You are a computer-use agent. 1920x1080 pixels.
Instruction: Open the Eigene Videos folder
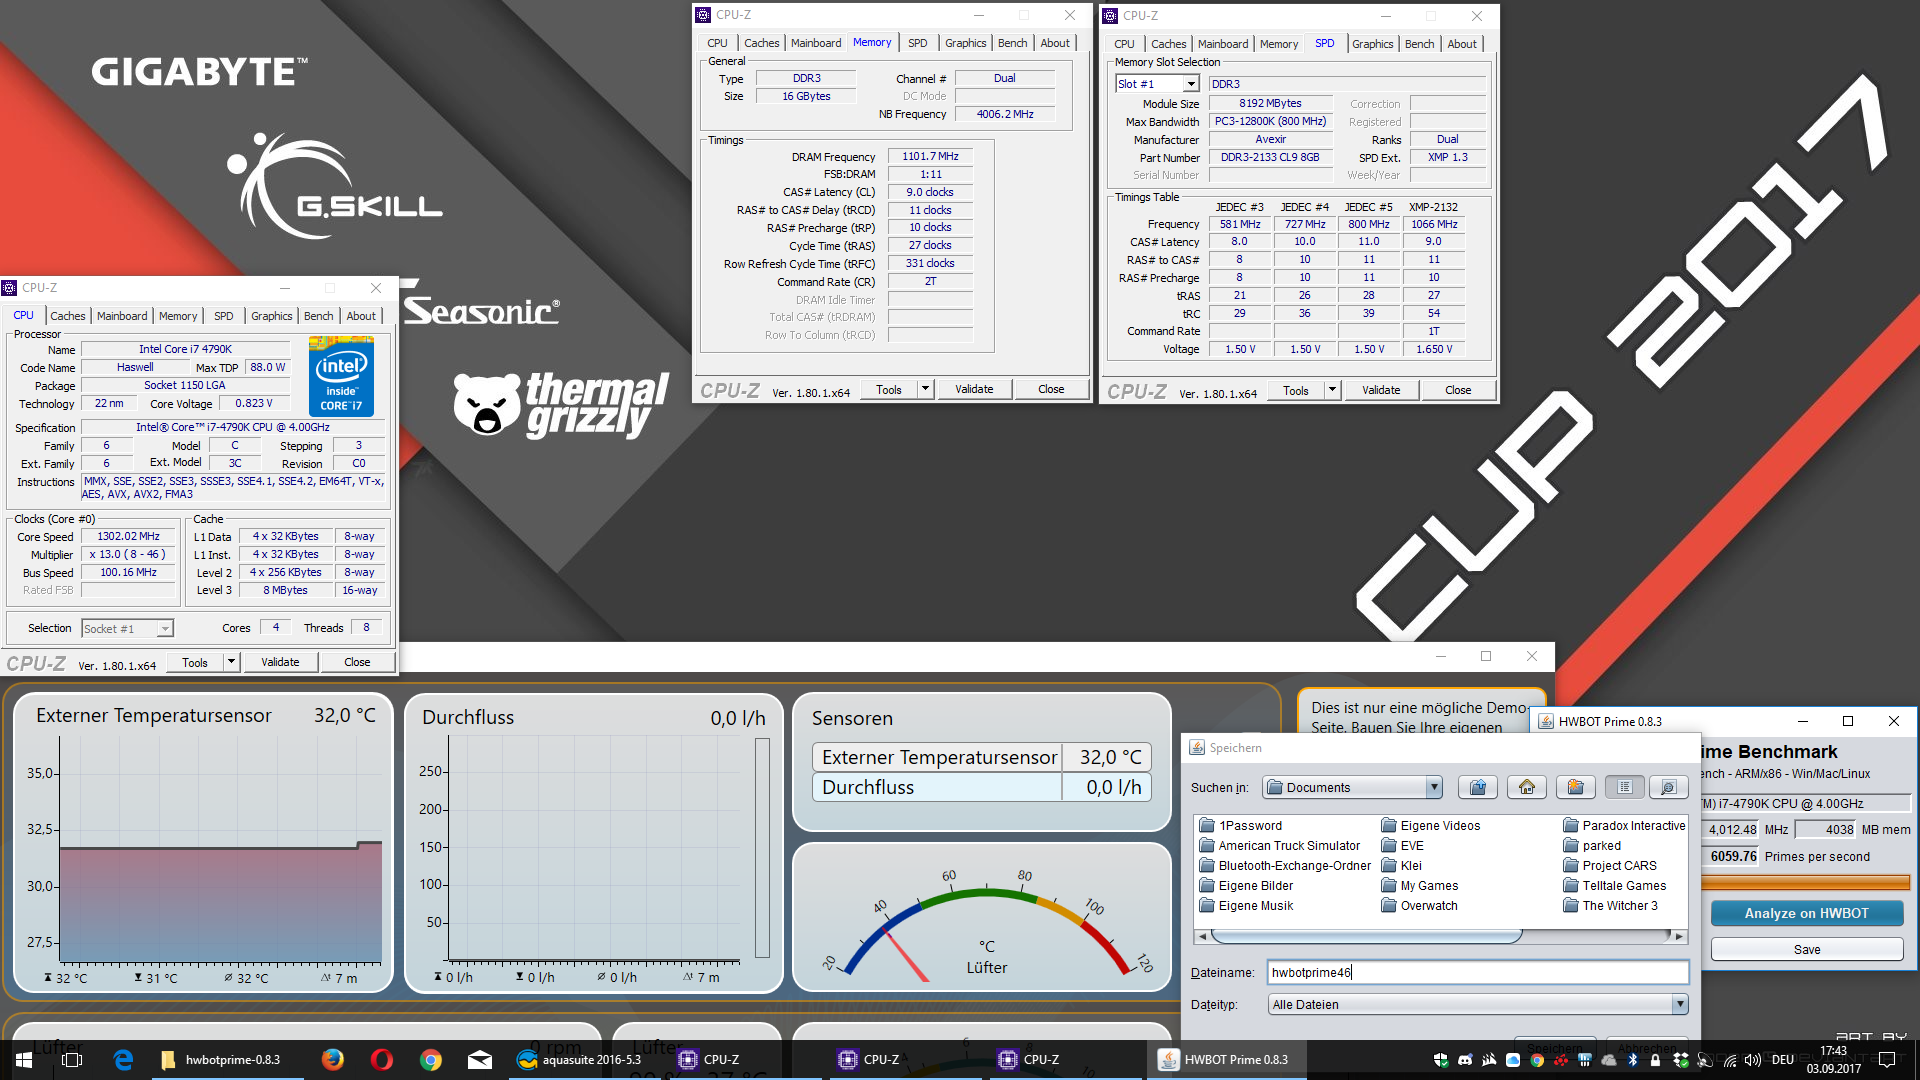click(x=1431, y=825)
